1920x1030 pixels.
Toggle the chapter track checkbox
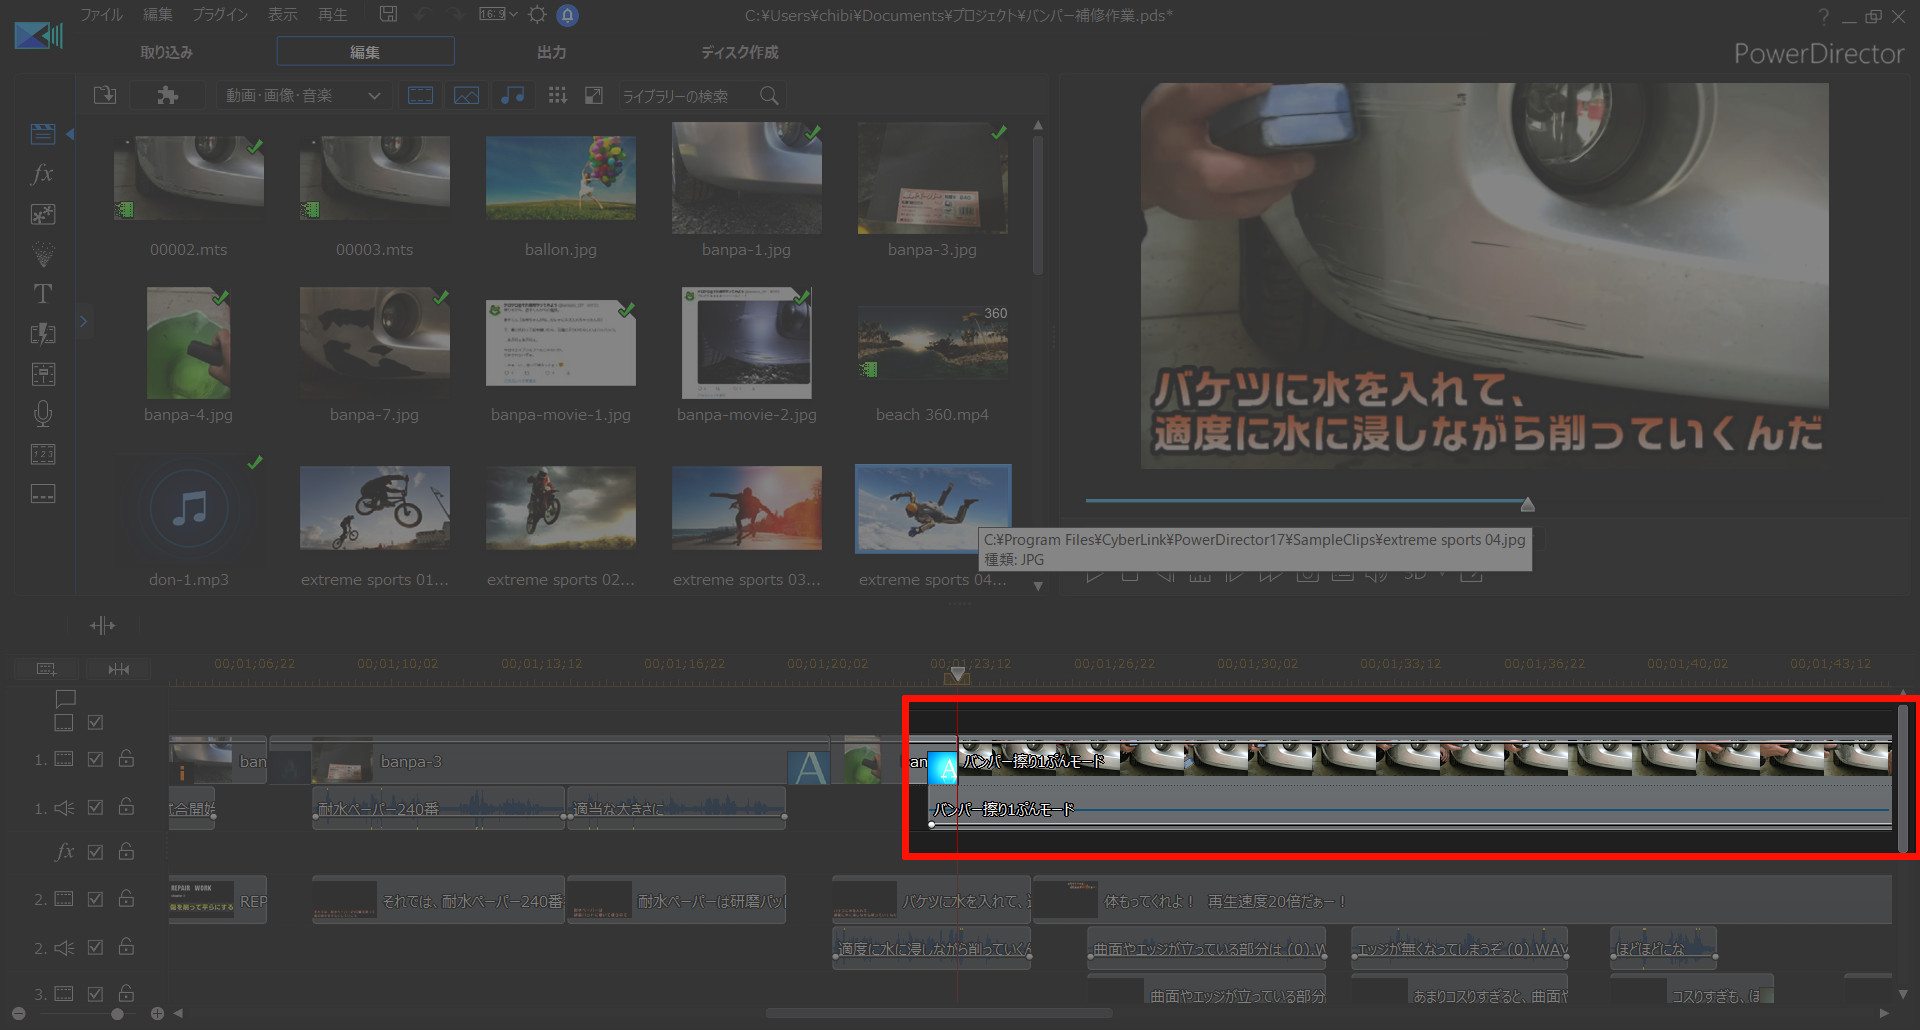[x=96, y=722]
